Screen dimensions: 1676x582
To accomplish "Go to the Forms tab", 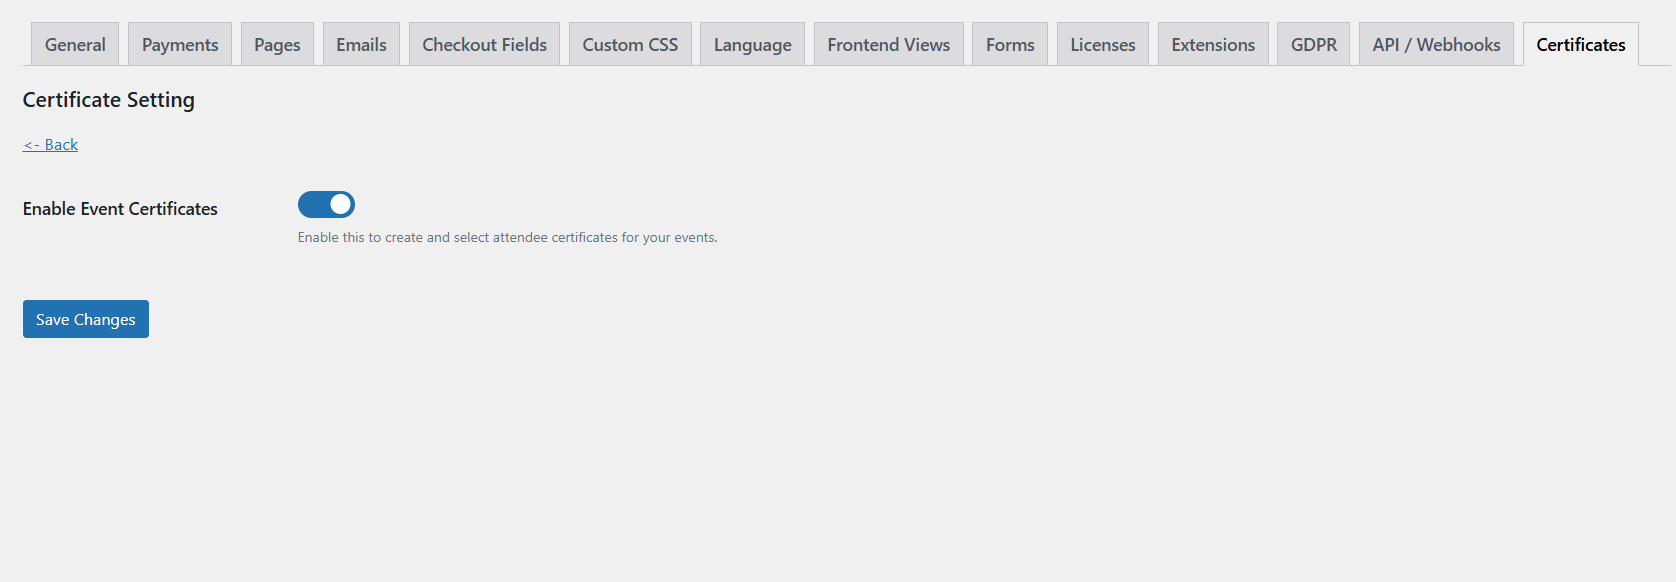I will click(x=1010, y=45).
